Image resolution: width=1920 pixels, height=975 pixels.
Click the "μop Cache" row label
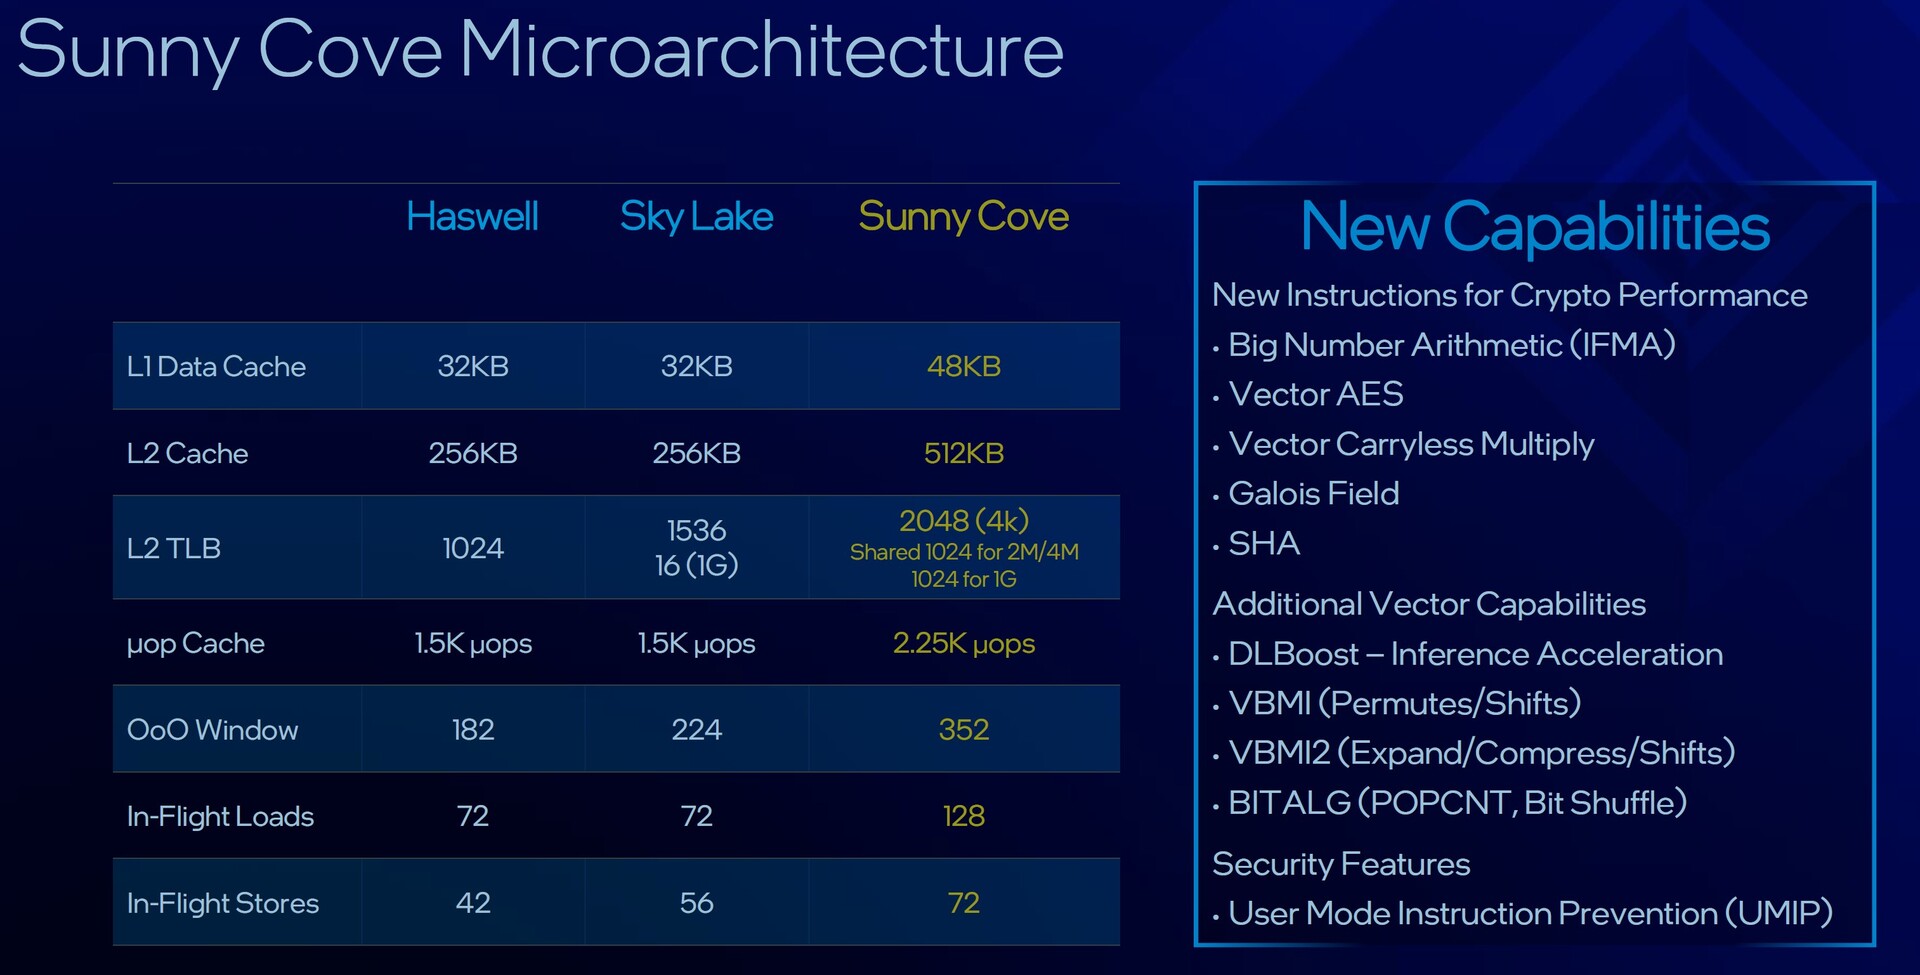click(x=195, y=643)
